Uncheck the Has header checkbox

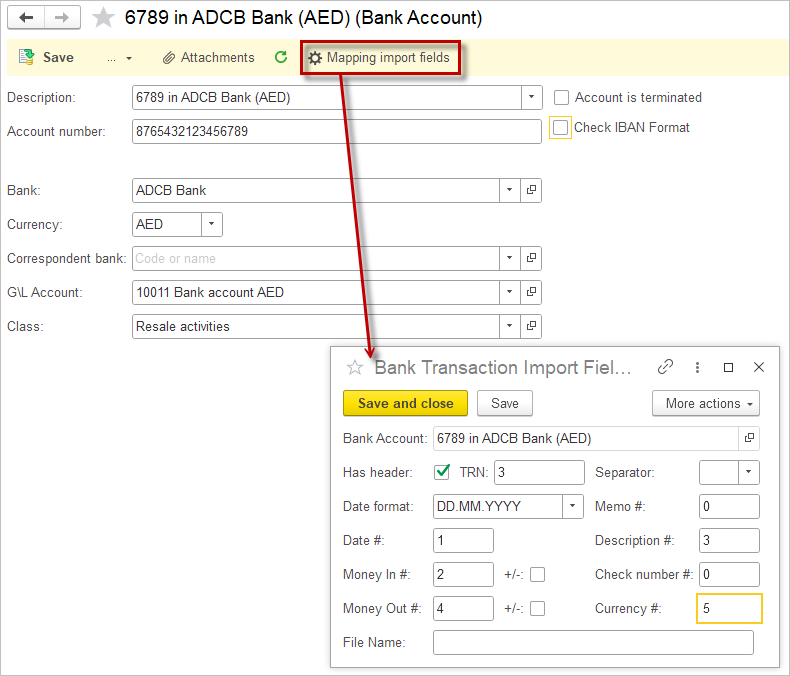pos(442,472)
